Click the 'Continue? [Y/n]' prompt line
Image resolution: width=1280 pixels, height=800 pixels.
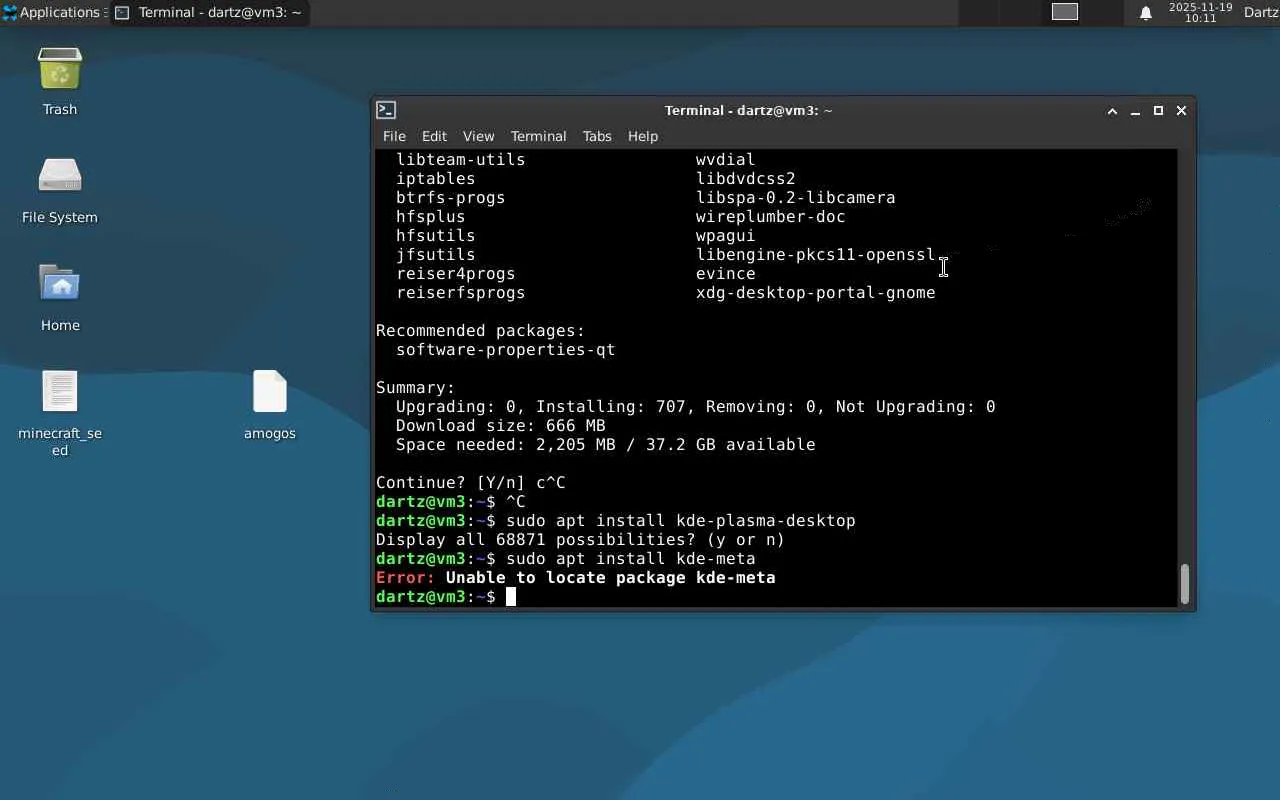(471, 483)
